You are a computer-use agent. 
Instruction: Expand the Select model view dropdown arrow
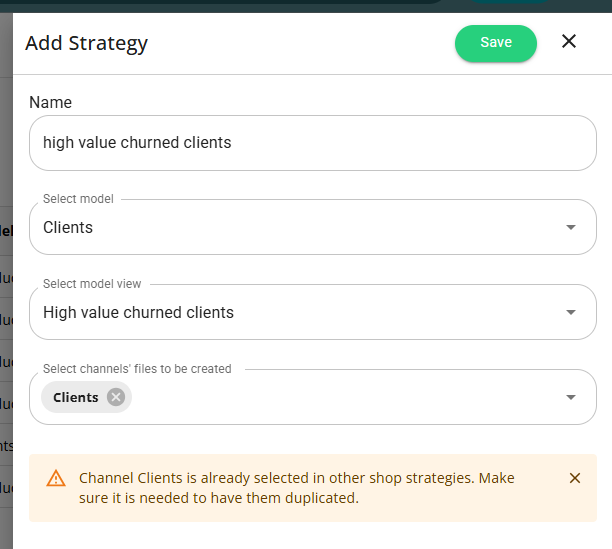tap(571, 312)
